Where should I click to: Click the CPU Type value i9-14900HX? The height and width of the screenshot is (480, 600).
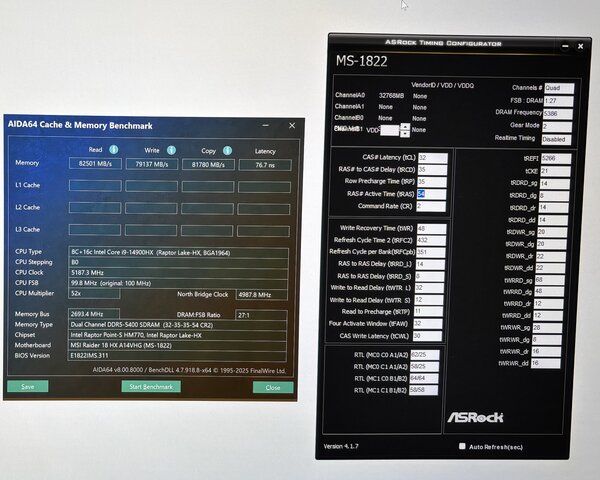tap(178, 253)
